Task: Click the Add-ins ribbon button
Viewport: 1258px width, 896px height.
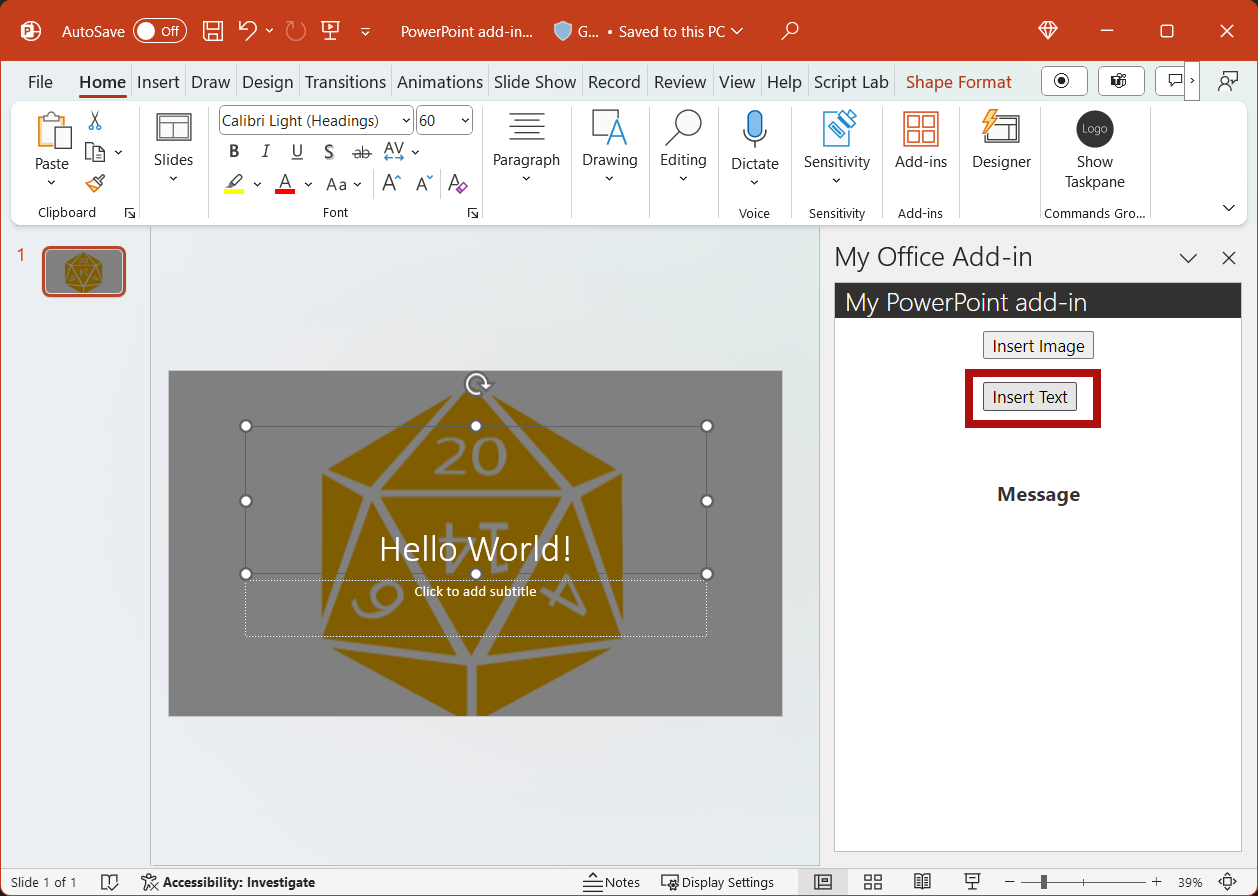Action: pyautogui.click(x=921, y=141)
